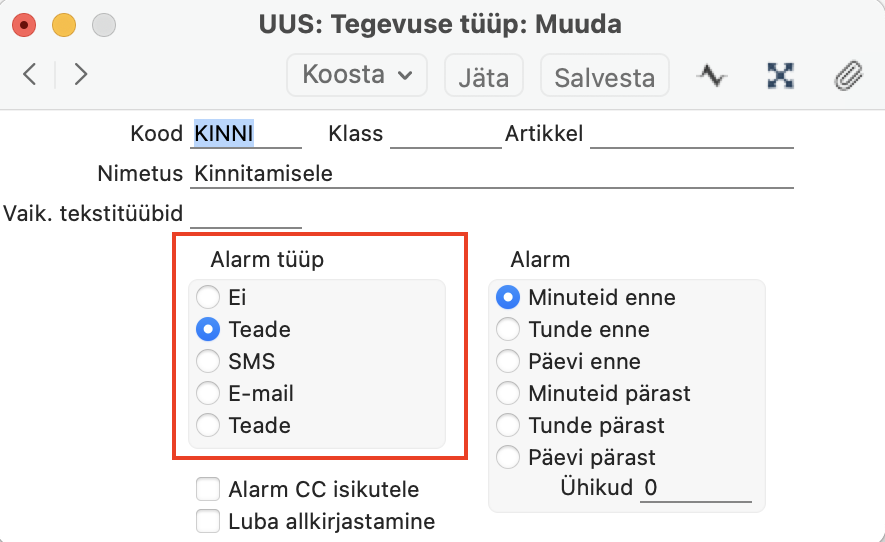
Task: Click the four-arrow expand window icon
Action: point(781,75)
